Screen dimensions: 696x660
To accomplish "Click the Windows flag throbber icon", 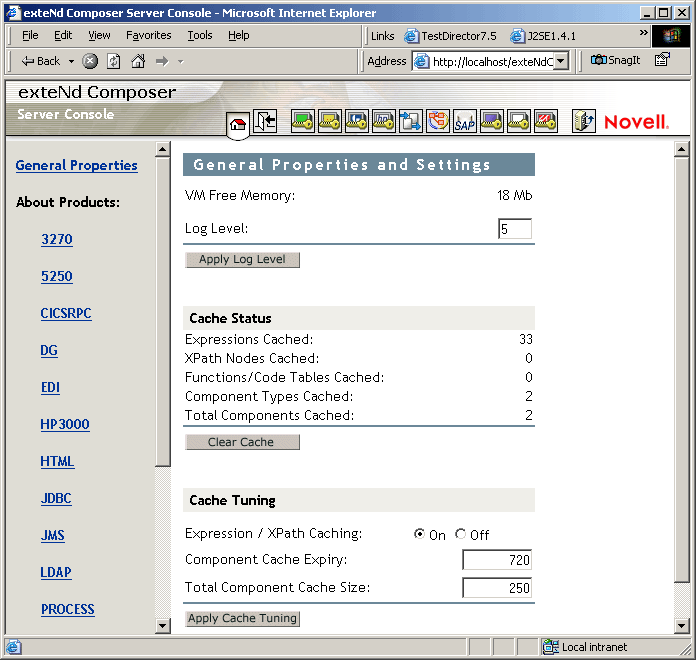I will [x=672, y=36].
